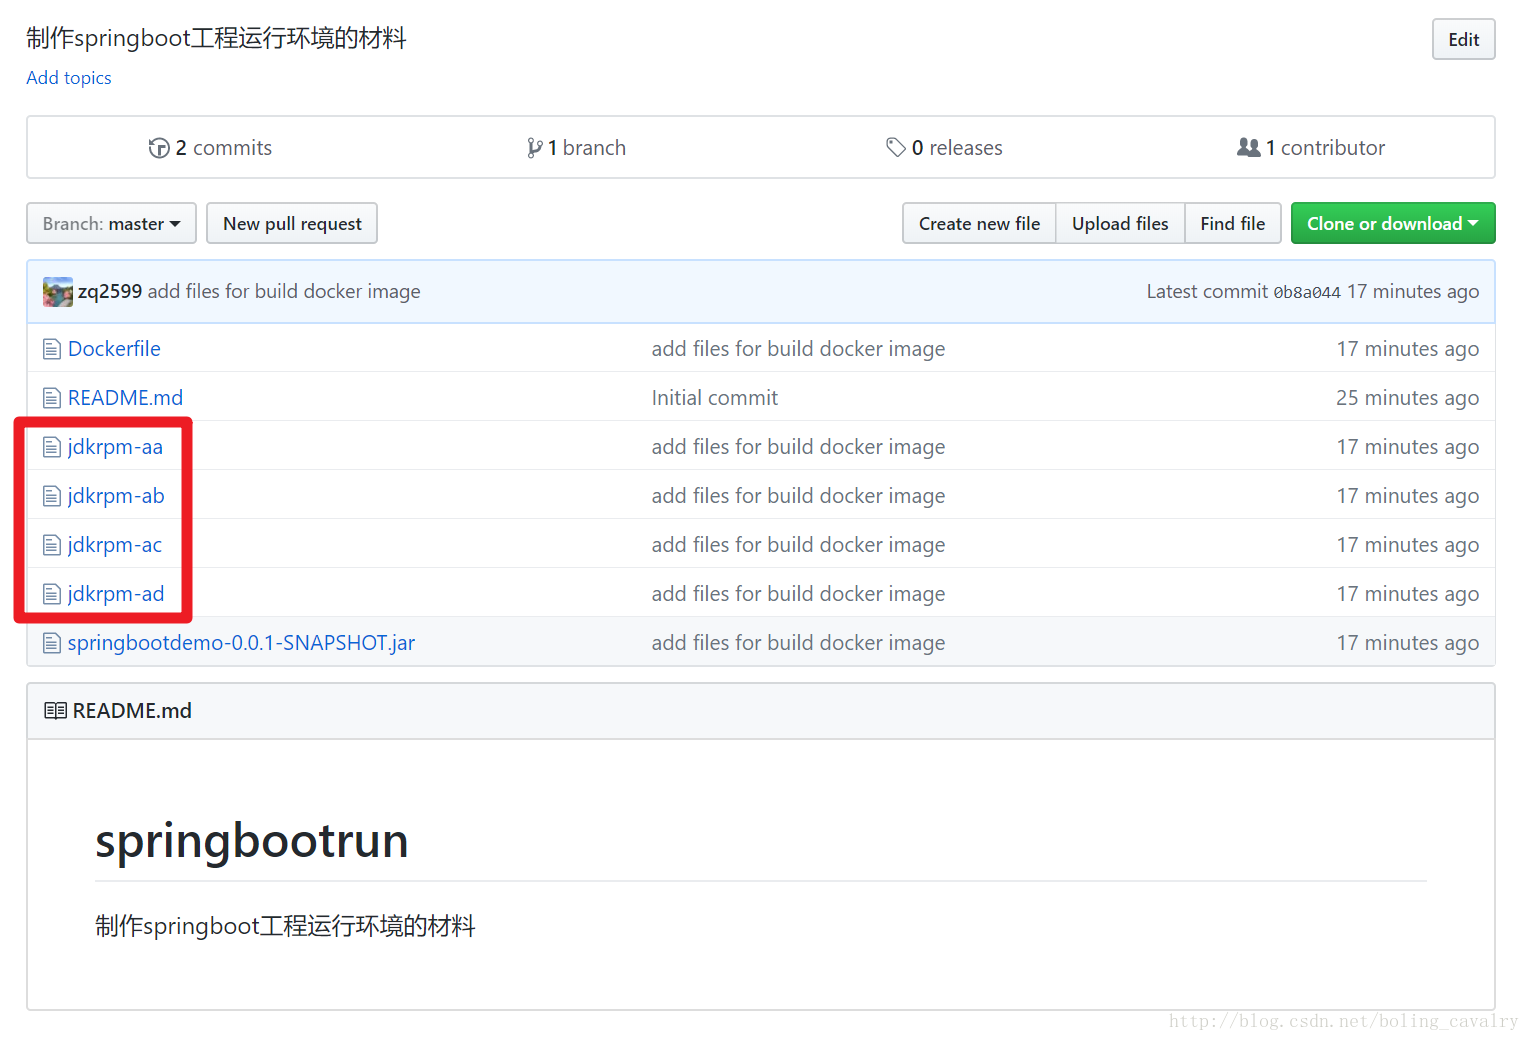
Task: Click the file icon beside Dockerfile
Action: click(x=52, y=349)
